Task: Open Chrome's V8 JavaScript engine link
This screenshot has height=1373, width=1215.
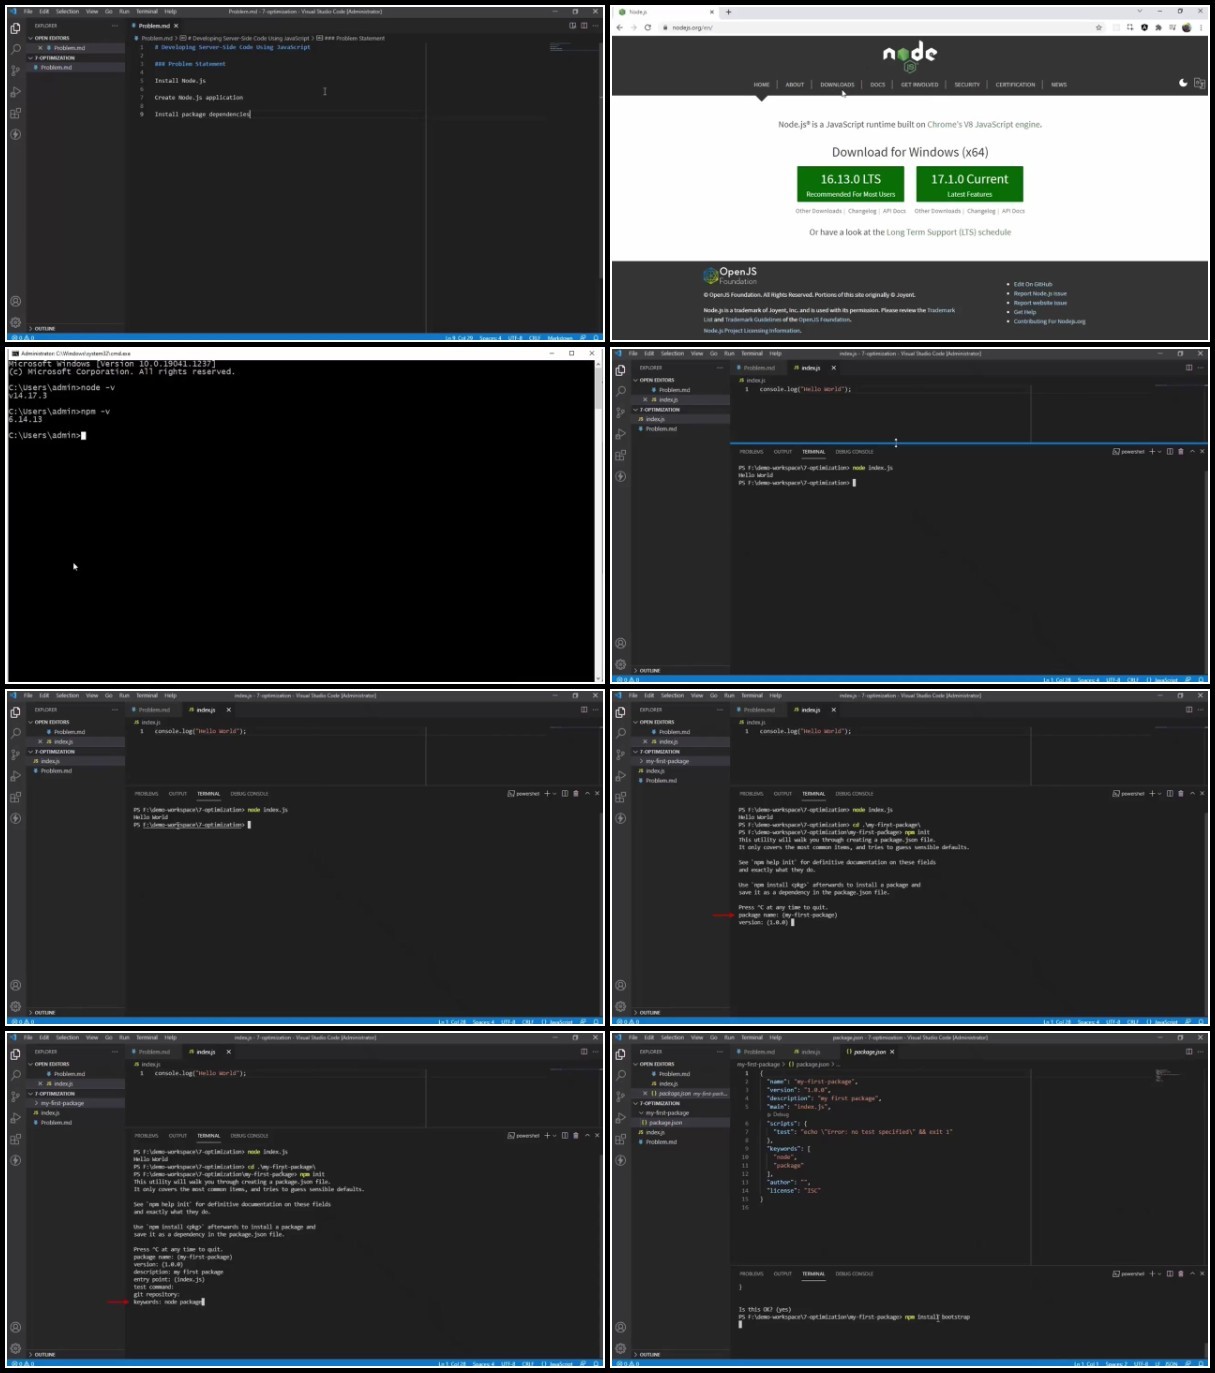Action: pos(984,125)
